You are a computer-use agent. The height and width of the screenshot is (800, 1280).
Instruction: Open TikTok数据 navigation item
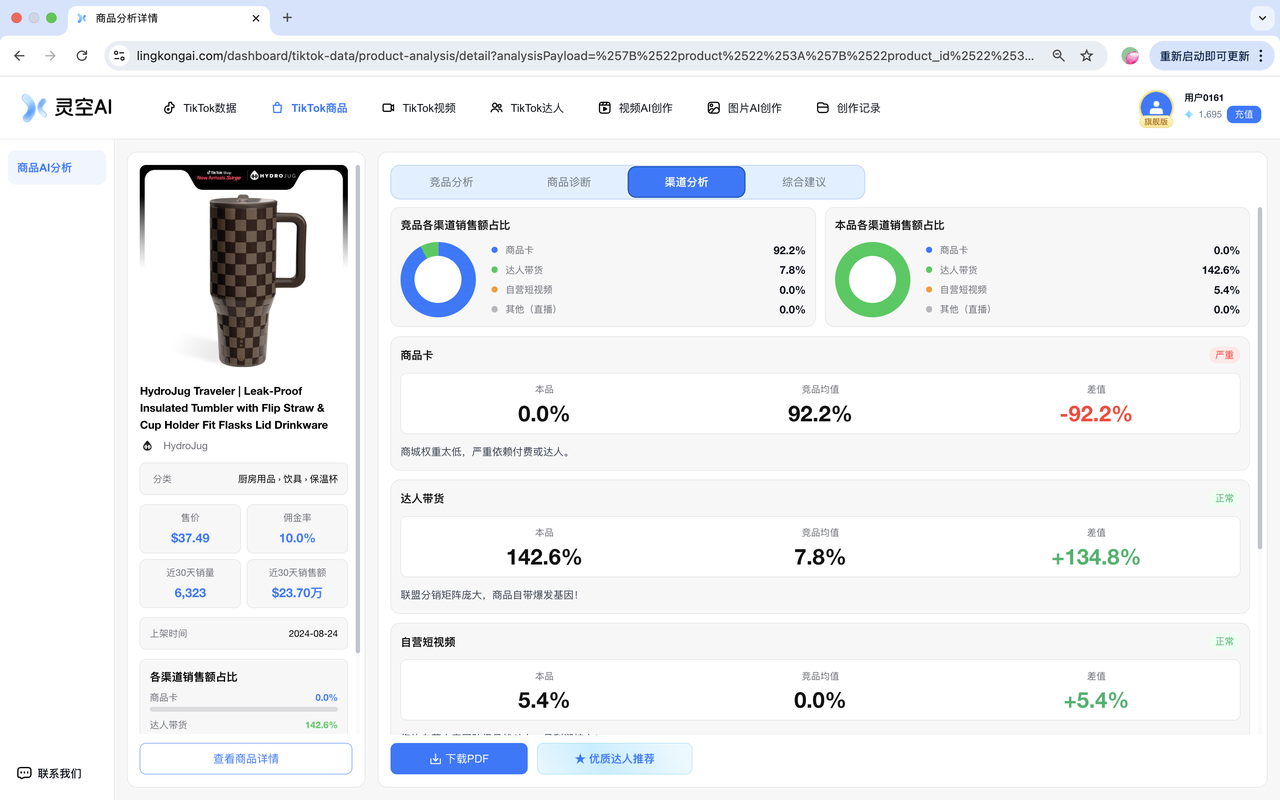pos(200,108)
